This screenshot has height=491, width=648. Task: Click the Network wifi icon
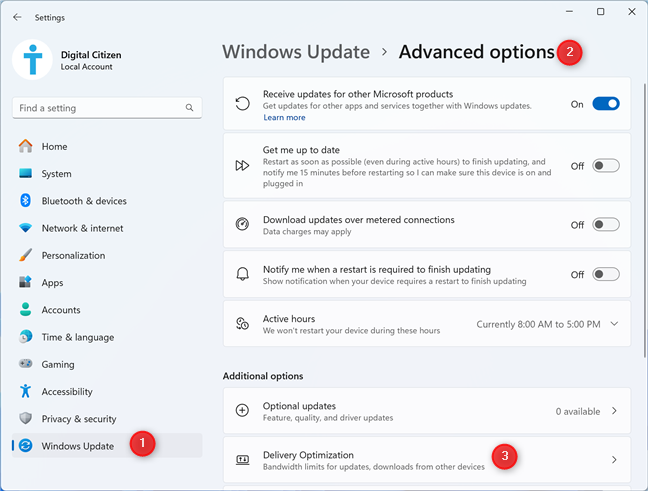[x=25, y=228]
